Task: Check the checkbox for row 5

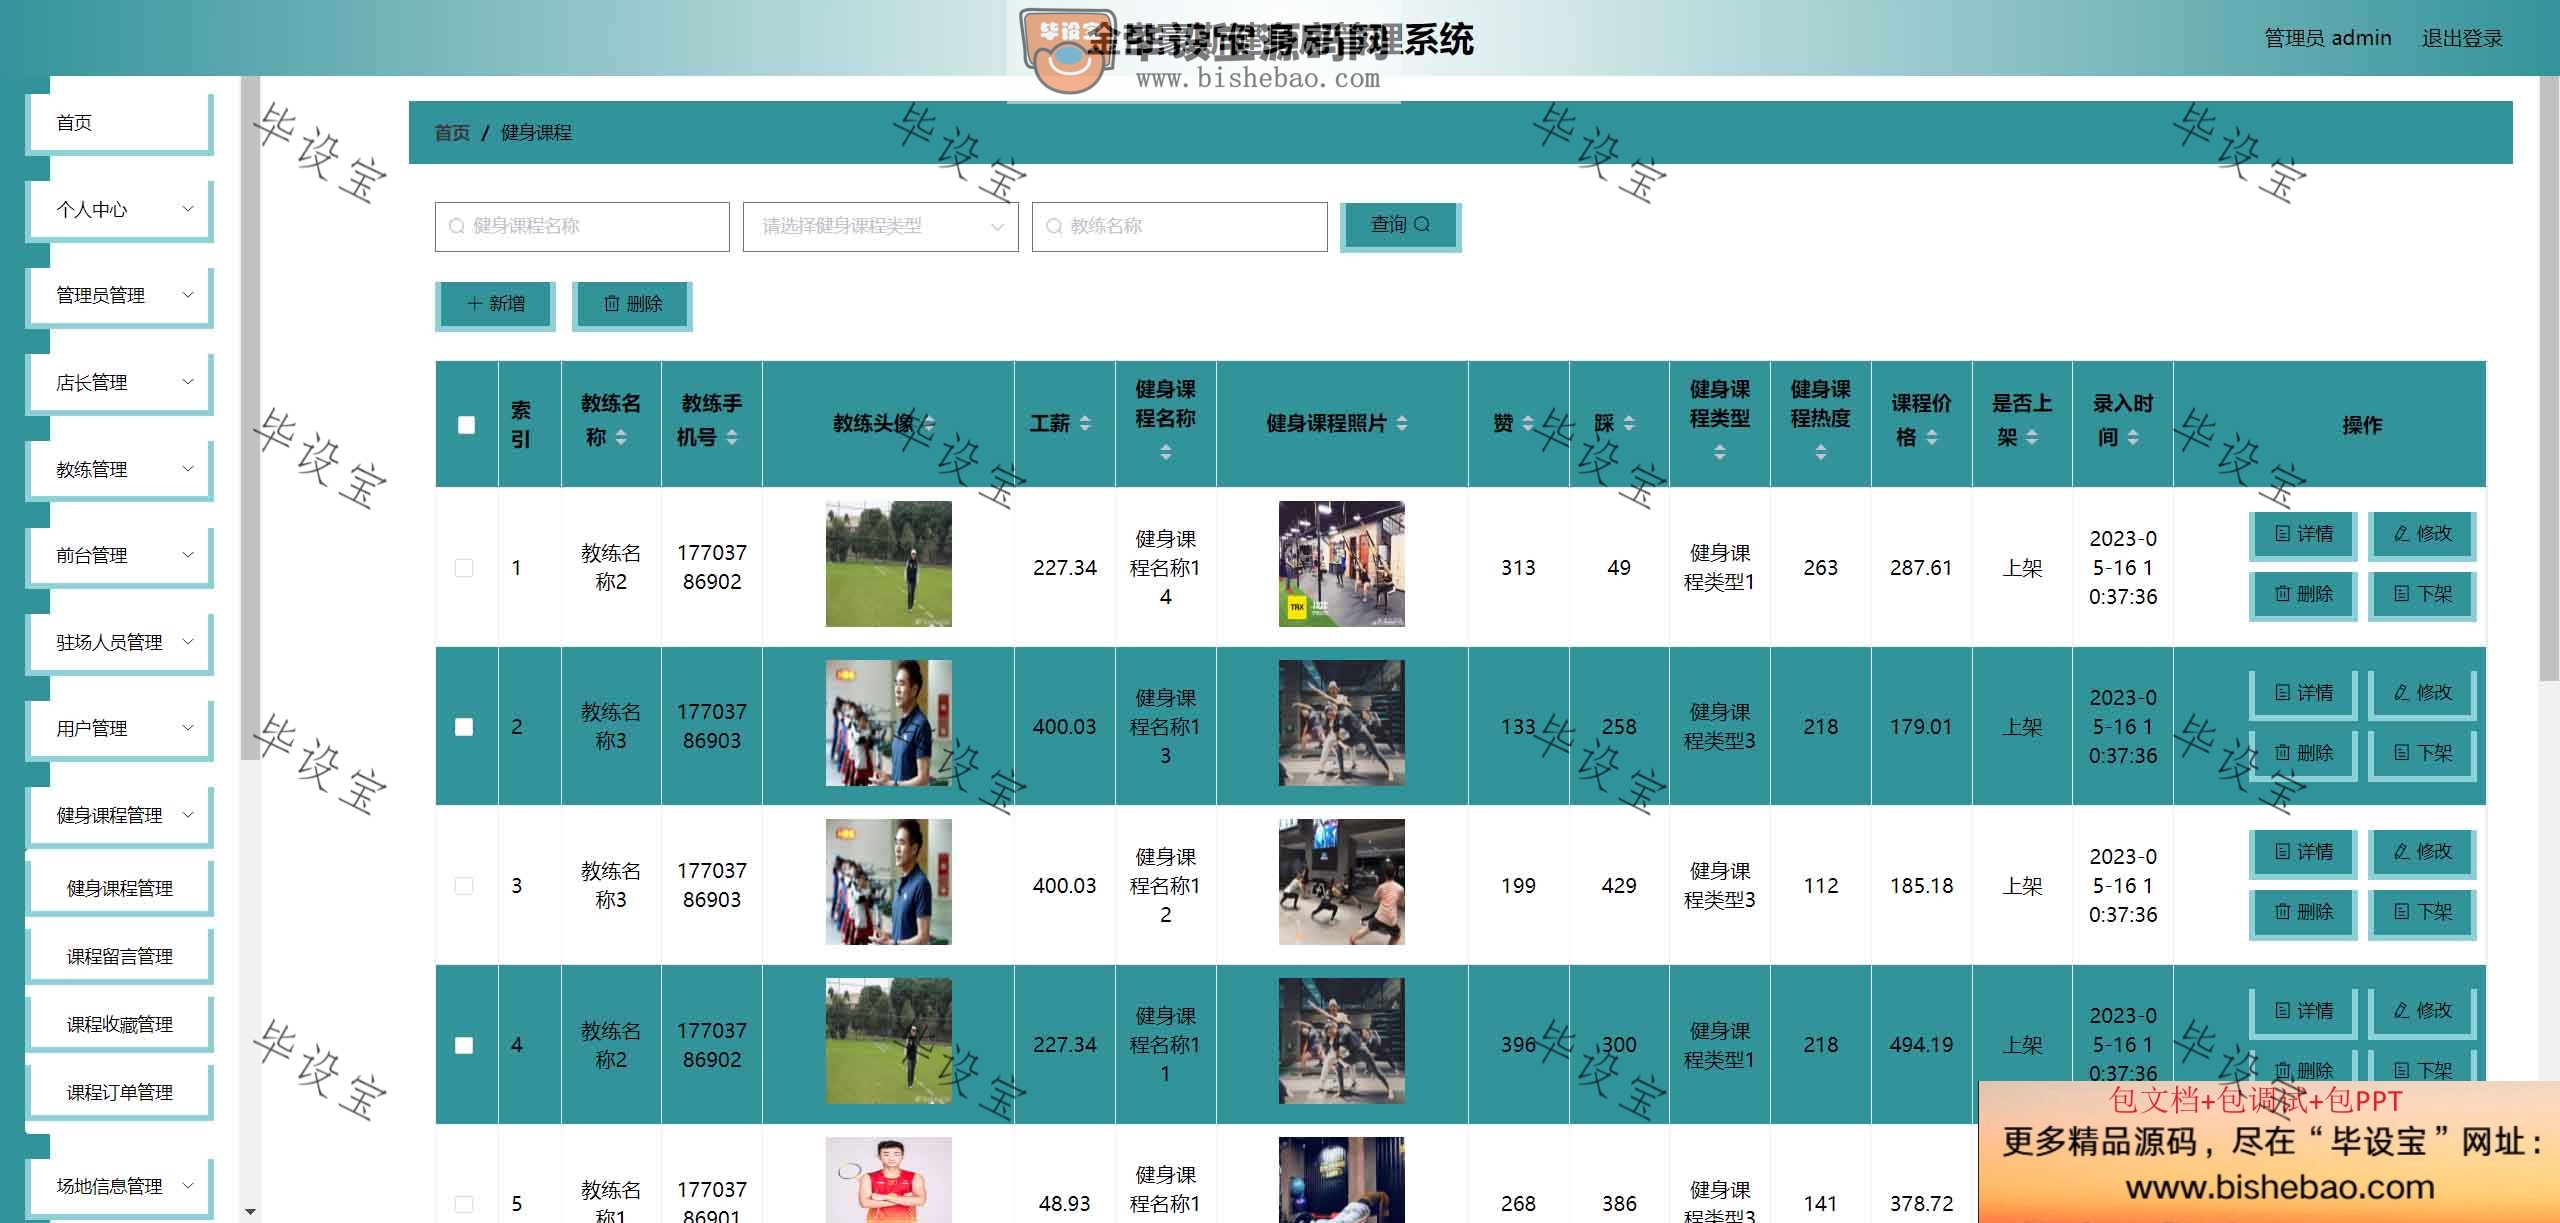Action: [x=464, y=1204]
